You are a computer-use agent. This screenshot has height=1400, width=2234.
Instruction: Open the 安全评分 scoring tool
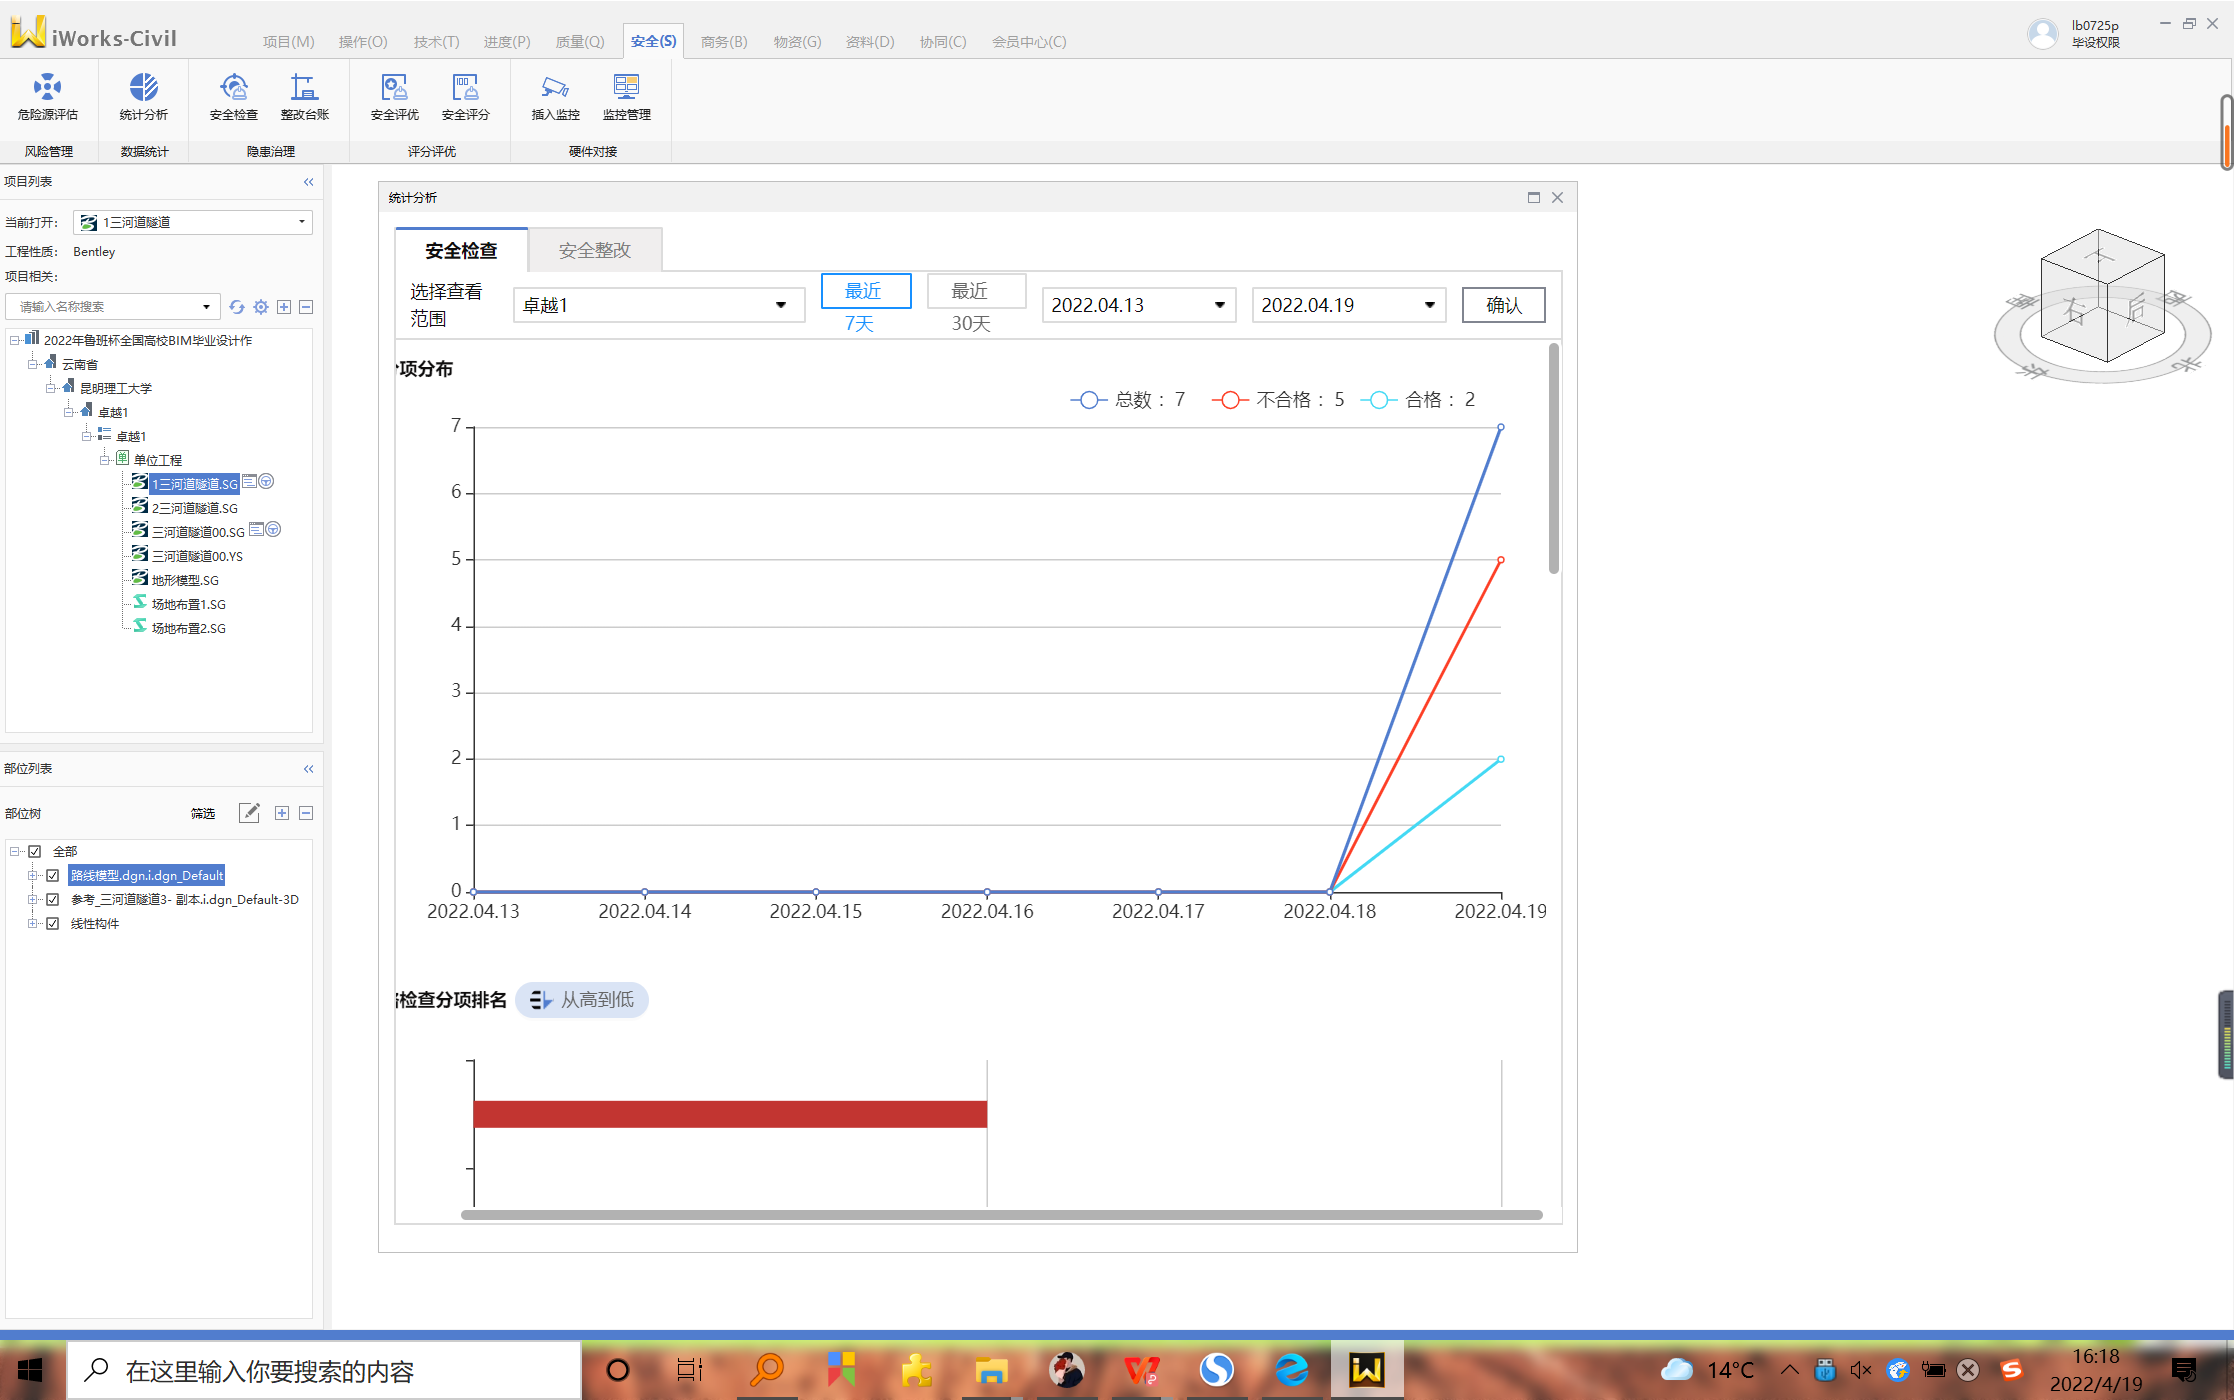[x=465, y=96]
